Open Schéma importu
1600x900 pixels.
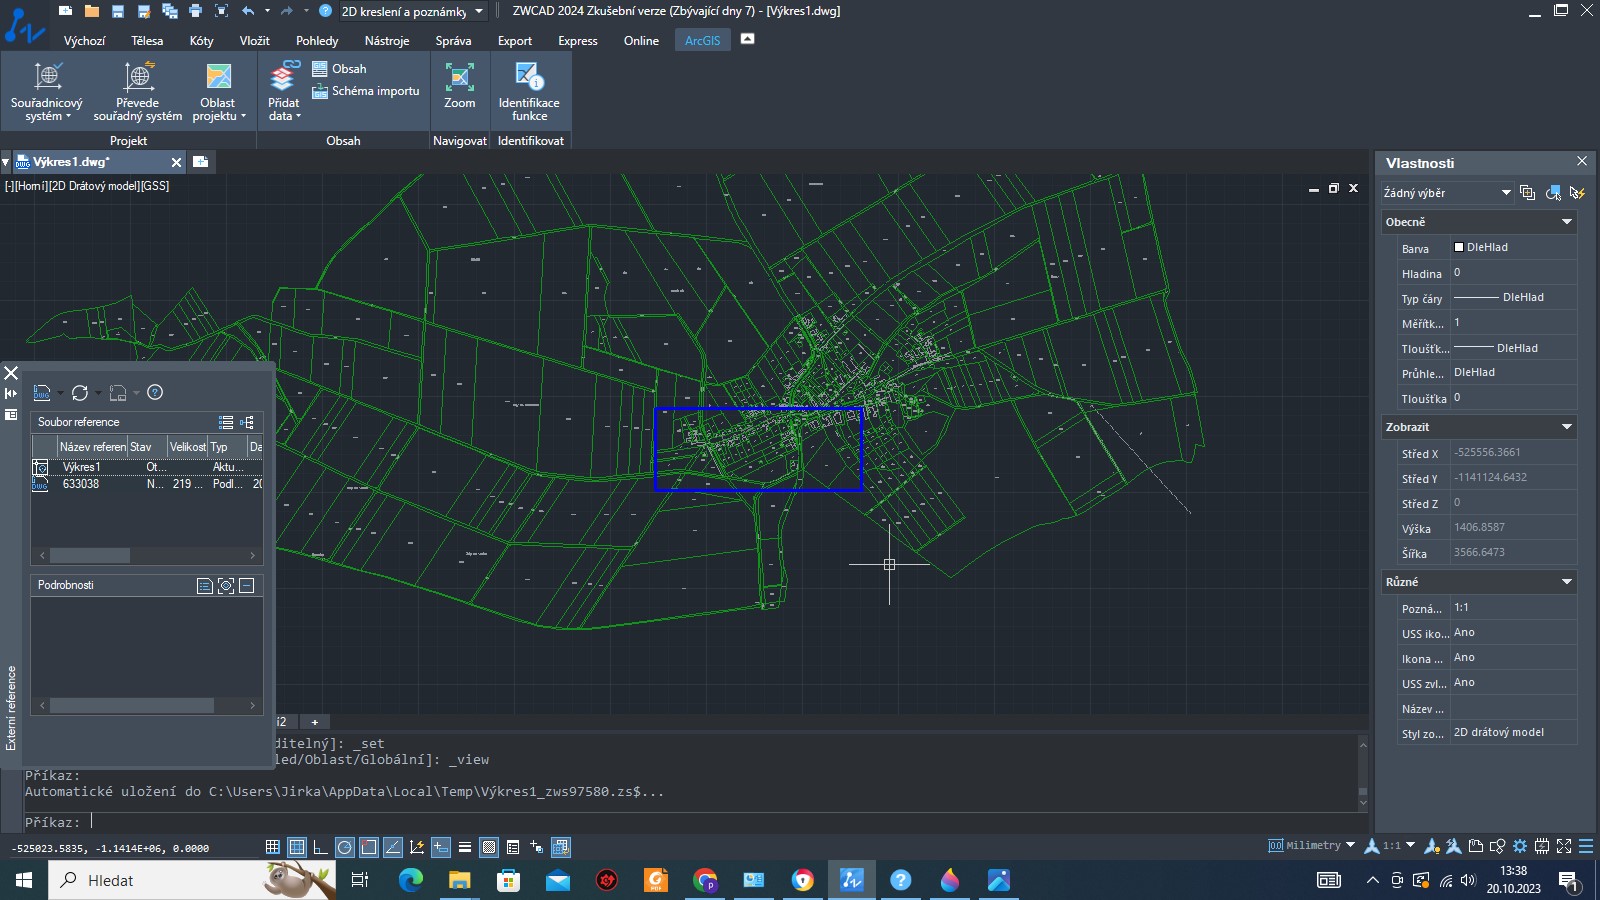[x=365, y=91]
